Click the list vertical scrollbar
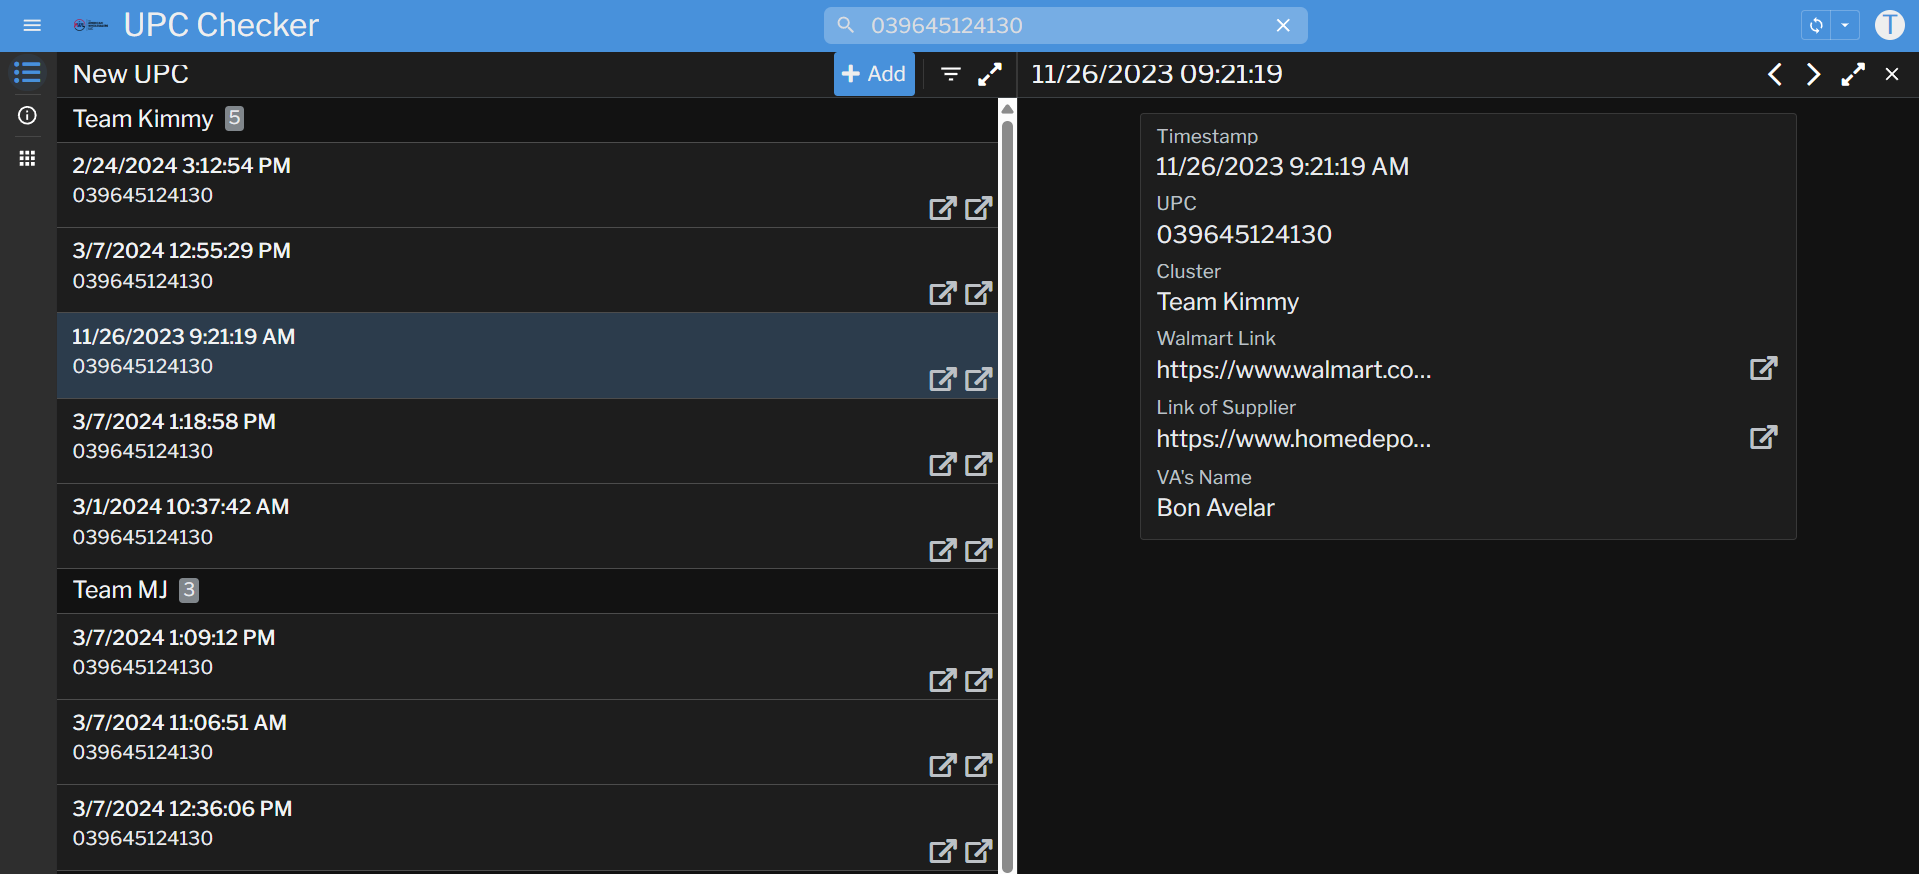Screen dimensions: 1919x874 point(1007,490)
